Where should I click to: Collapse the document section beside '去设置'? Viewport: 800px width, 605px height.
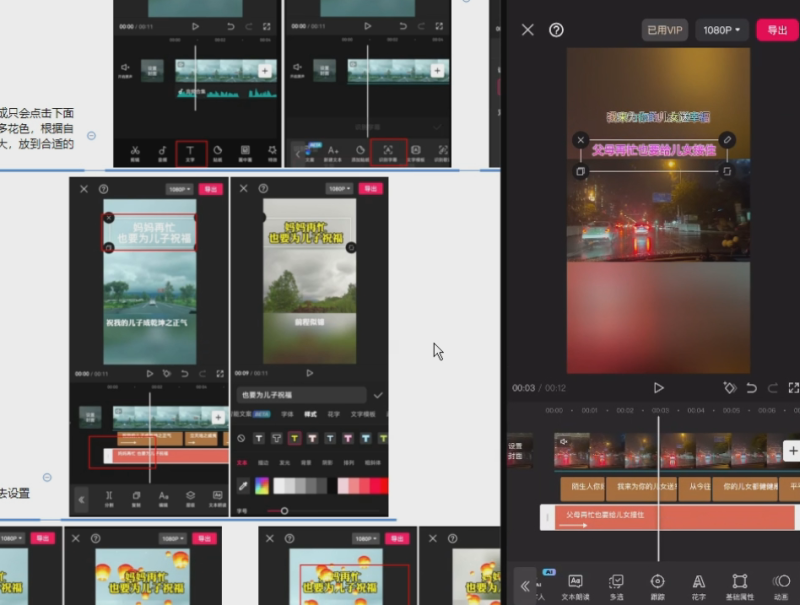(x=47, y=478)
